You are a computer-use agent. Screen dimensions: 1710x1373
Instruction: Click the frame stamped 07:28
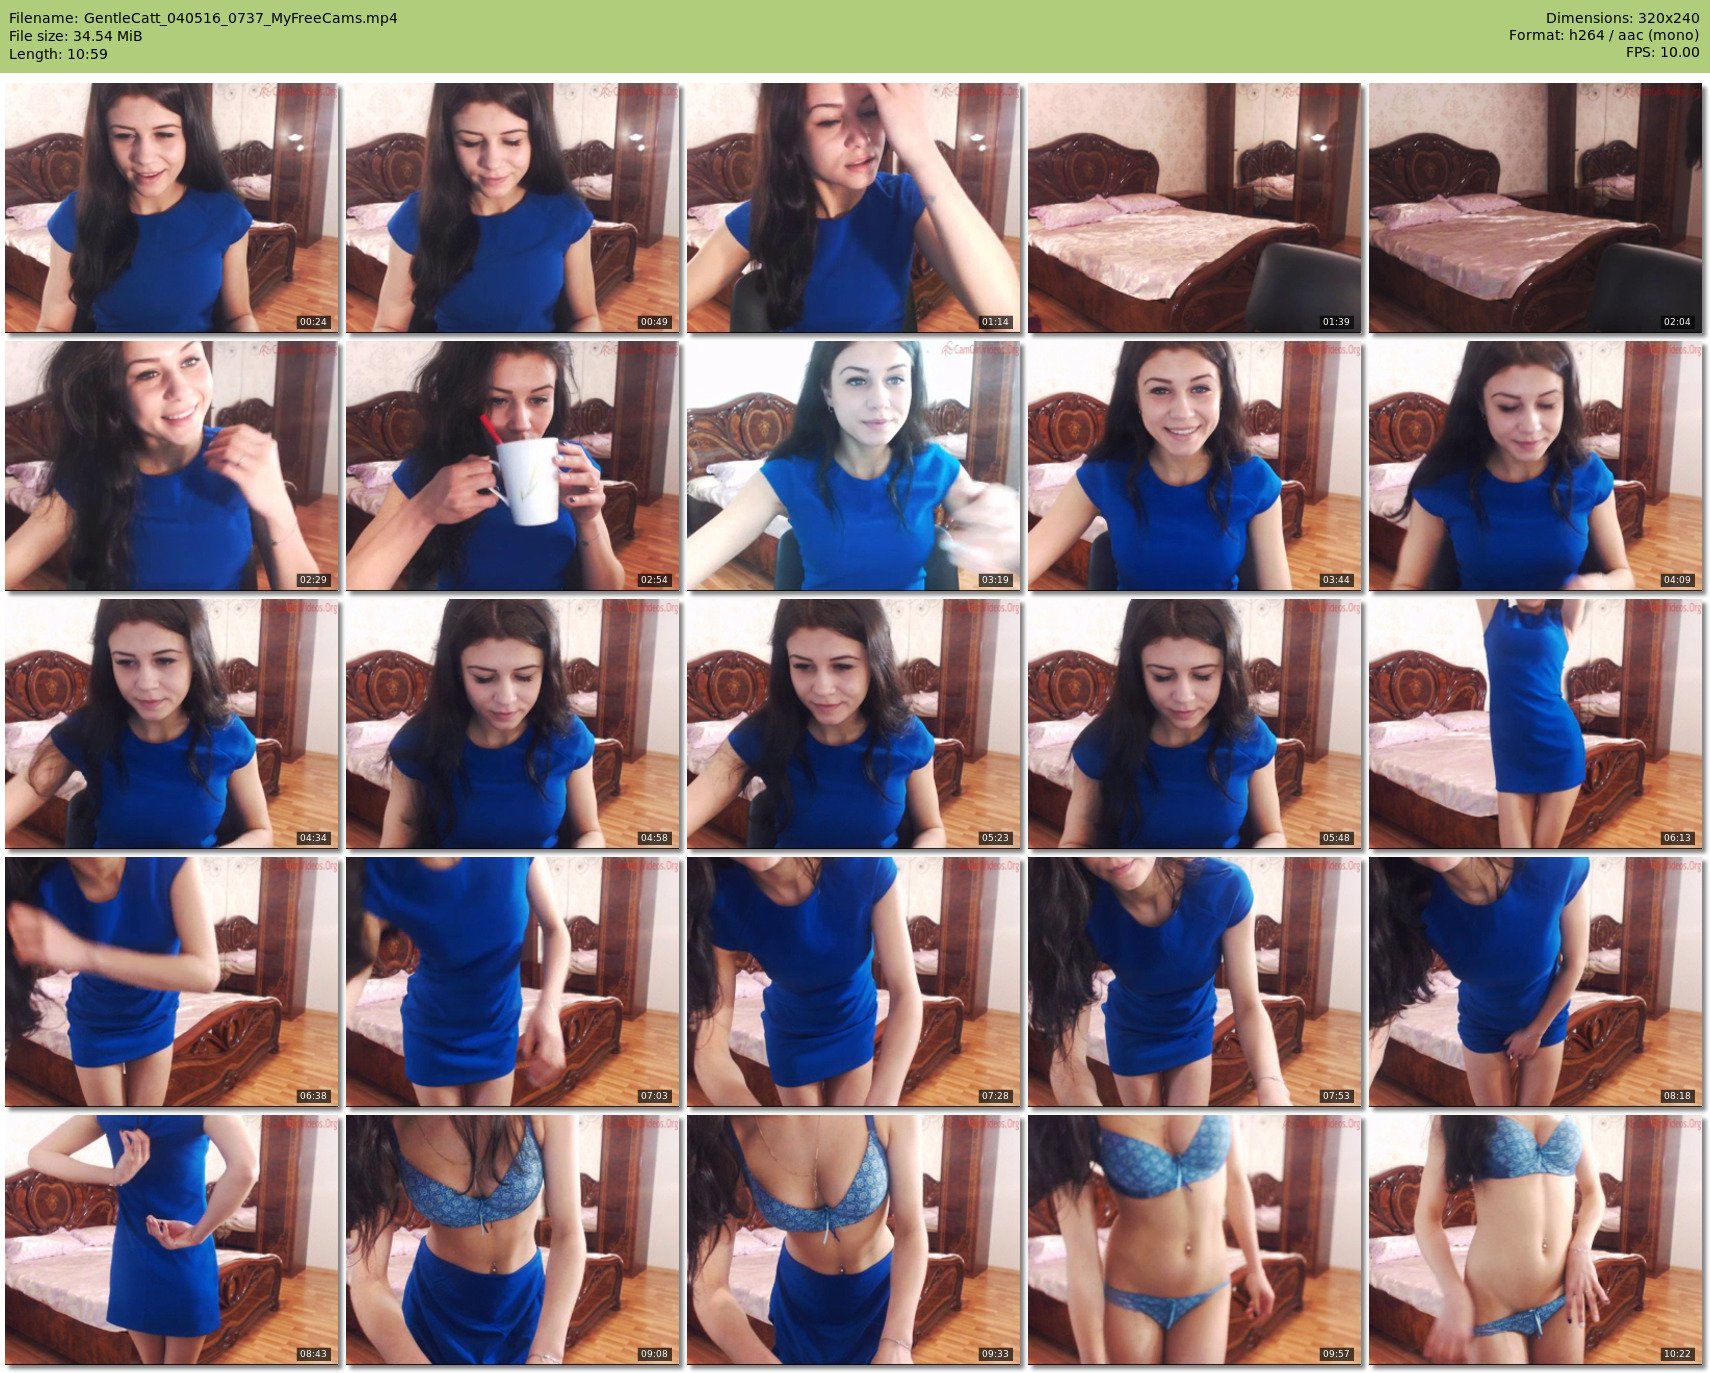pos(854,982)
